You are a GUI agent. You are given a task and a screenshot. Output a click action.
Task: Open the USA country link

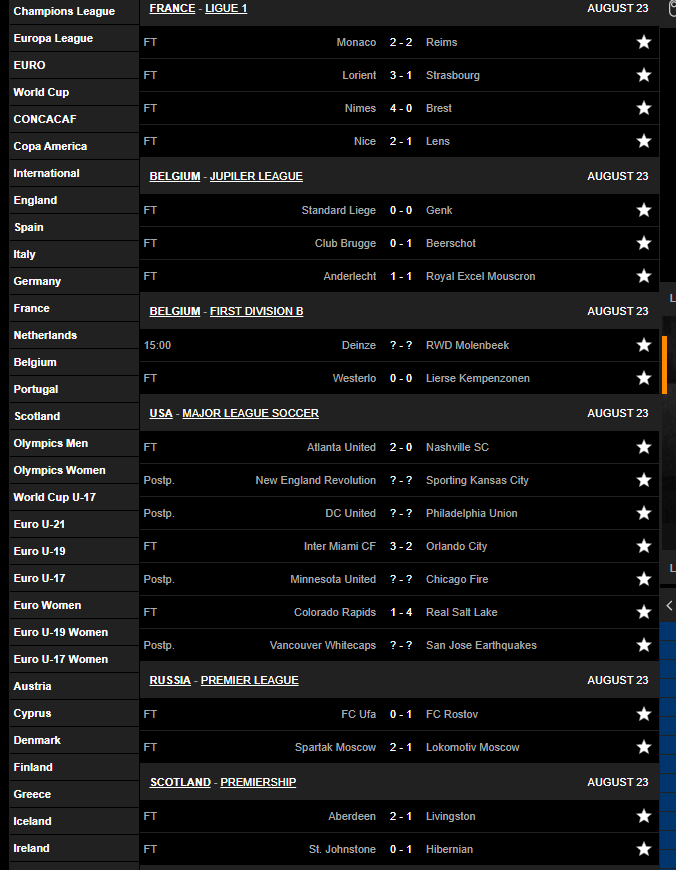[161, 413]
